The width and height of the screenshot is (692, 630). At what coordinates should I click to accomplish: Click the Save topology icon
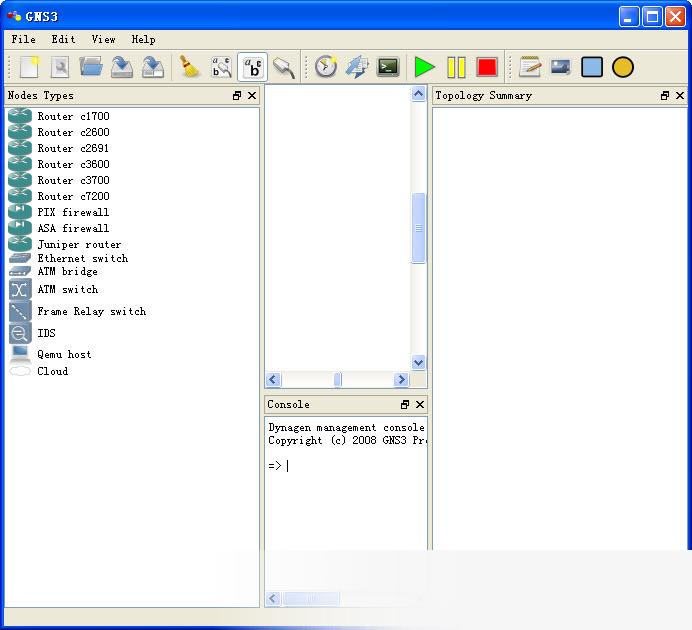122,68
